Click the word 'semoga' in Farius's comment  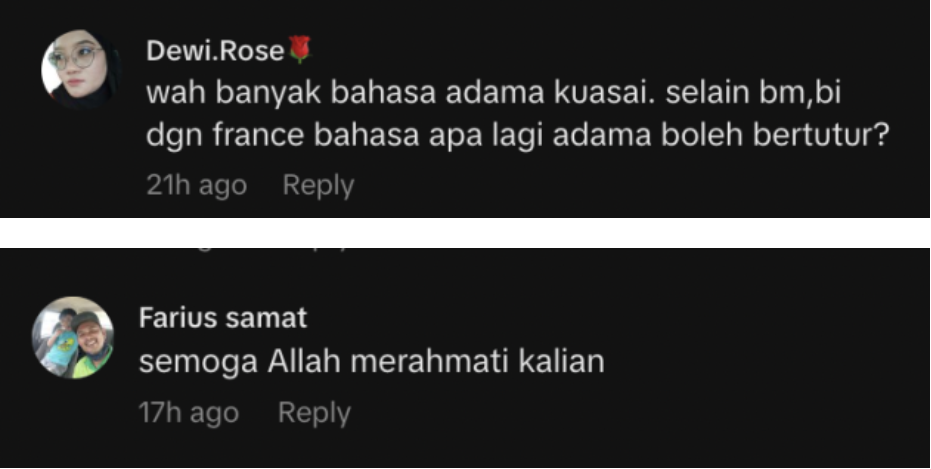coord(198,363)
